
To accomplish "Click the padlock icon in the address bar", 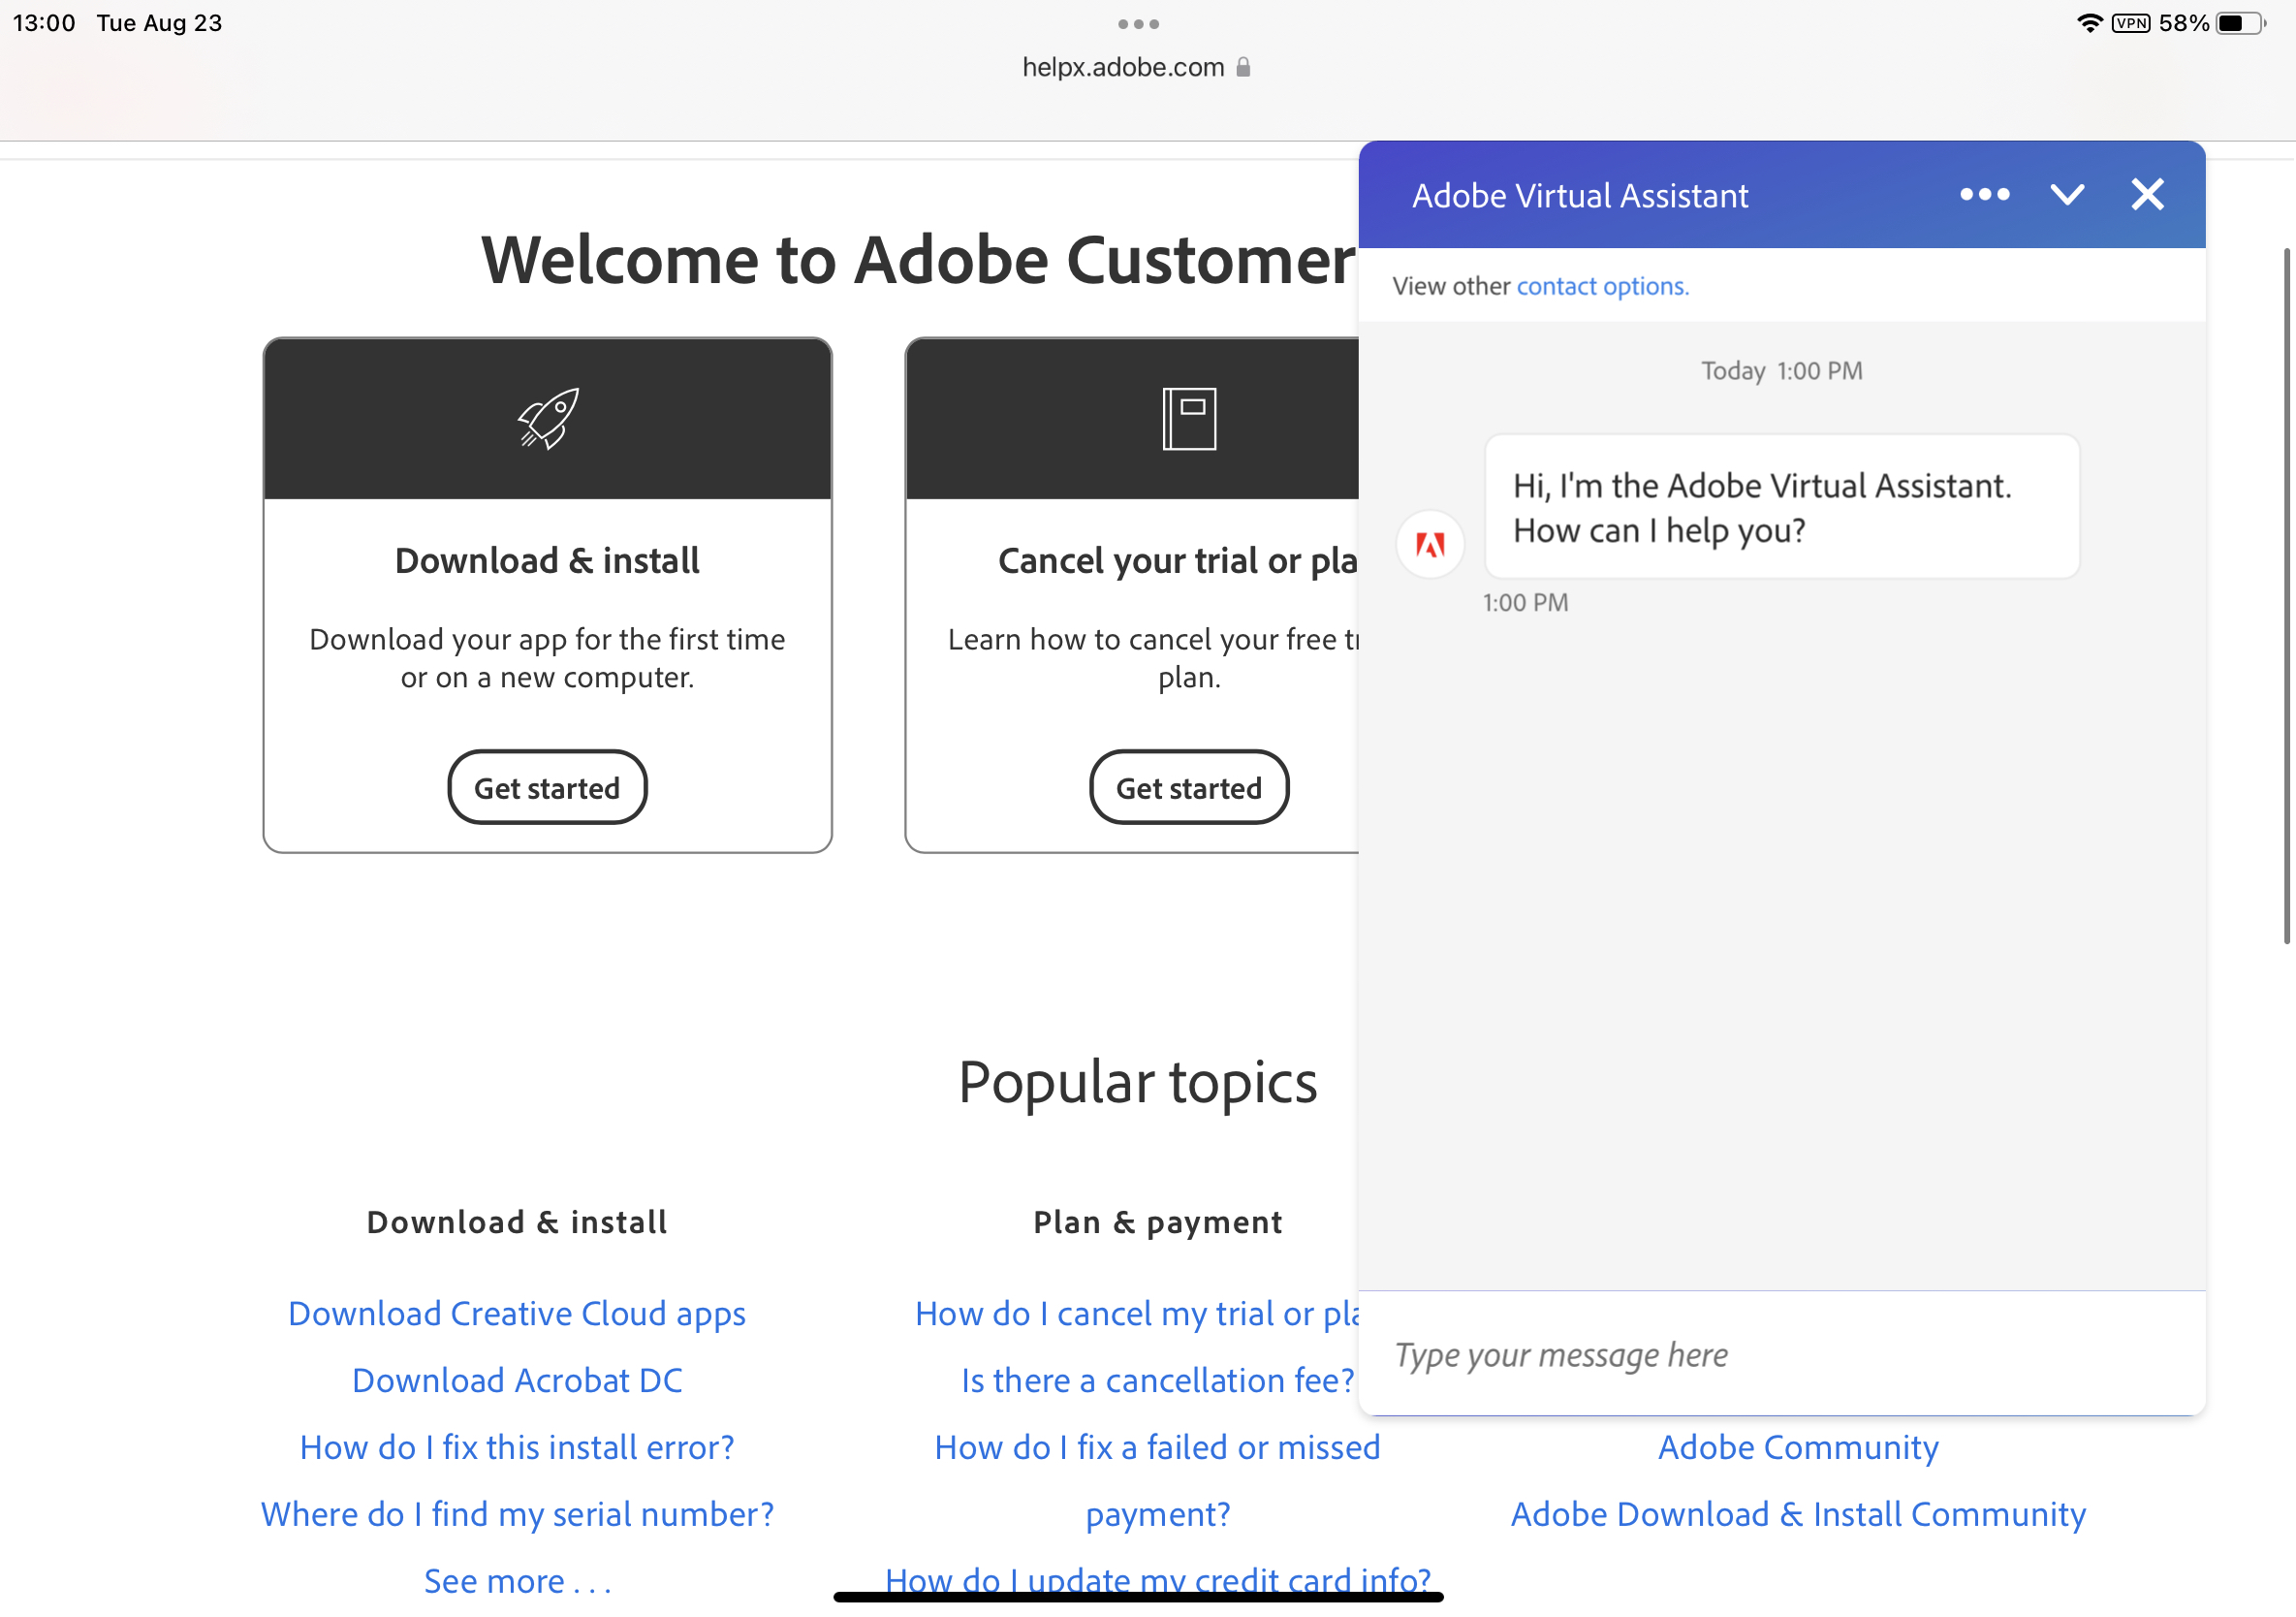I will [x=1245, y=66].
